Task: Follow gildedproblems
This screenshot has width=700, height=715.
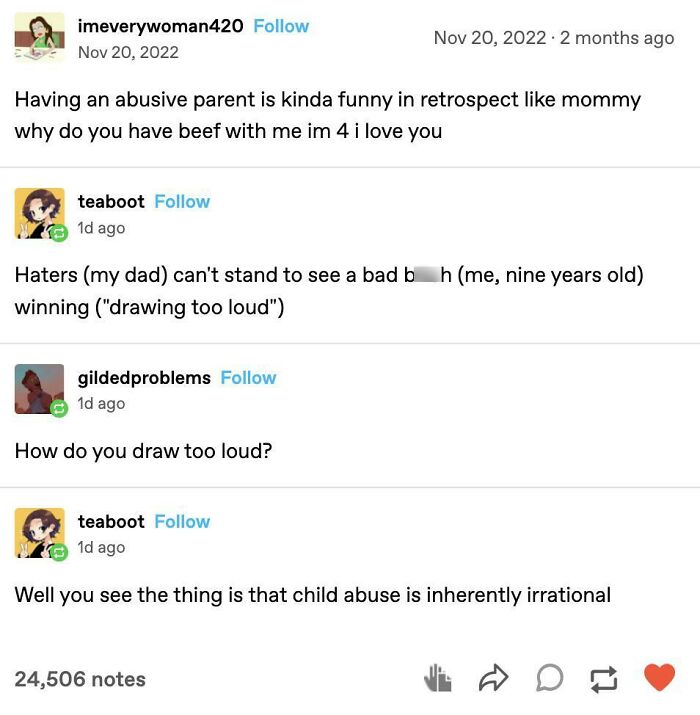Action: pyautogui.click(x=248, y=377)
